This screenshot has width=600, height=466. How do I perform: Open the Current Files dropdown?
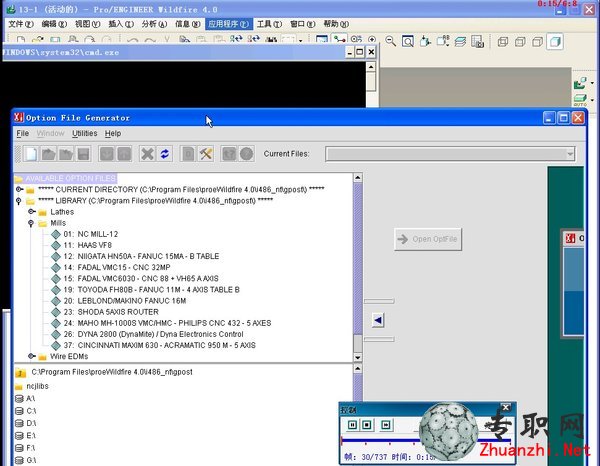pyautogui.click(x=570, y=154)
